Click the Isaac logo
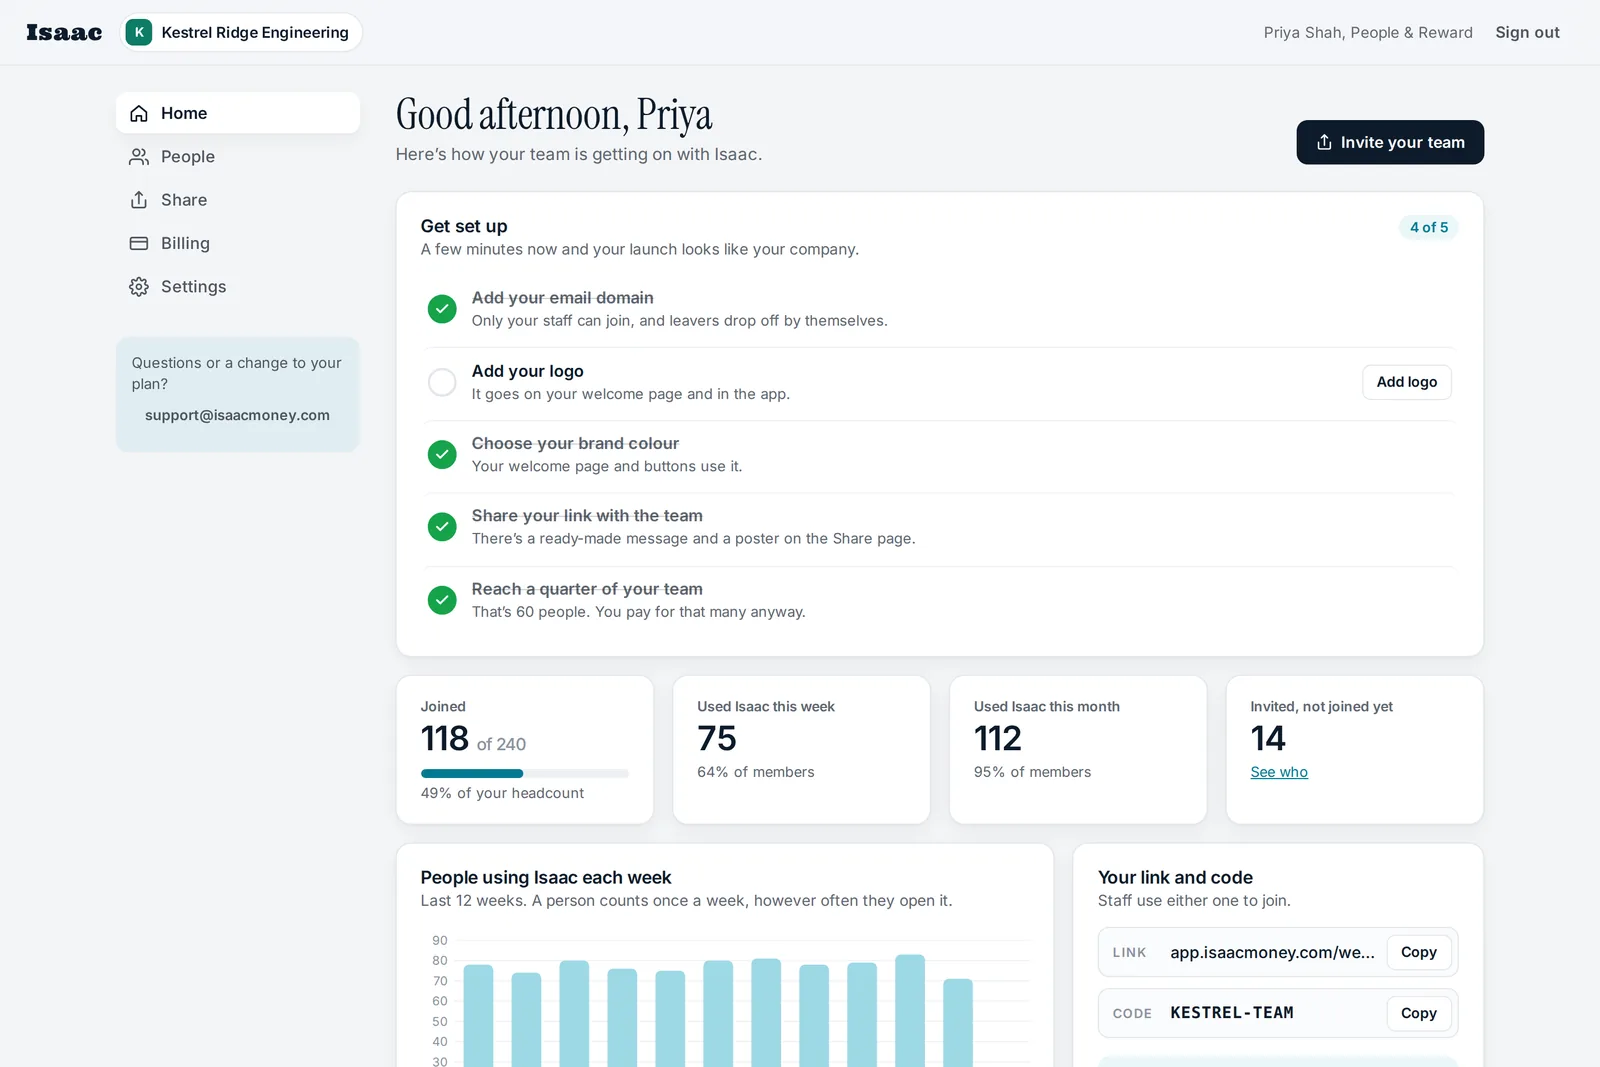The height and width of the screenshot is (1067, 1600). click(x=64, y=33)
